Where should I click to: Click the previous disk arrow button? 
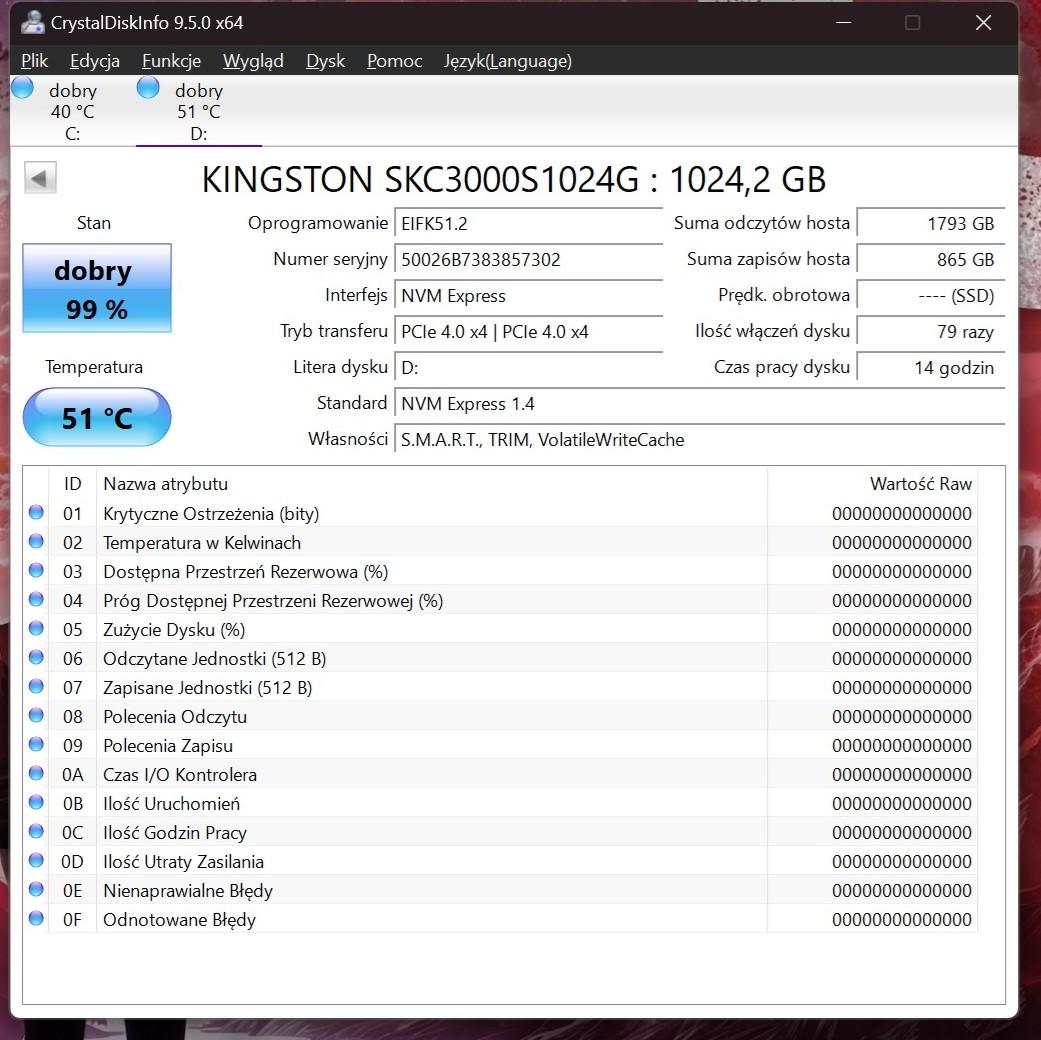point(40,179)
